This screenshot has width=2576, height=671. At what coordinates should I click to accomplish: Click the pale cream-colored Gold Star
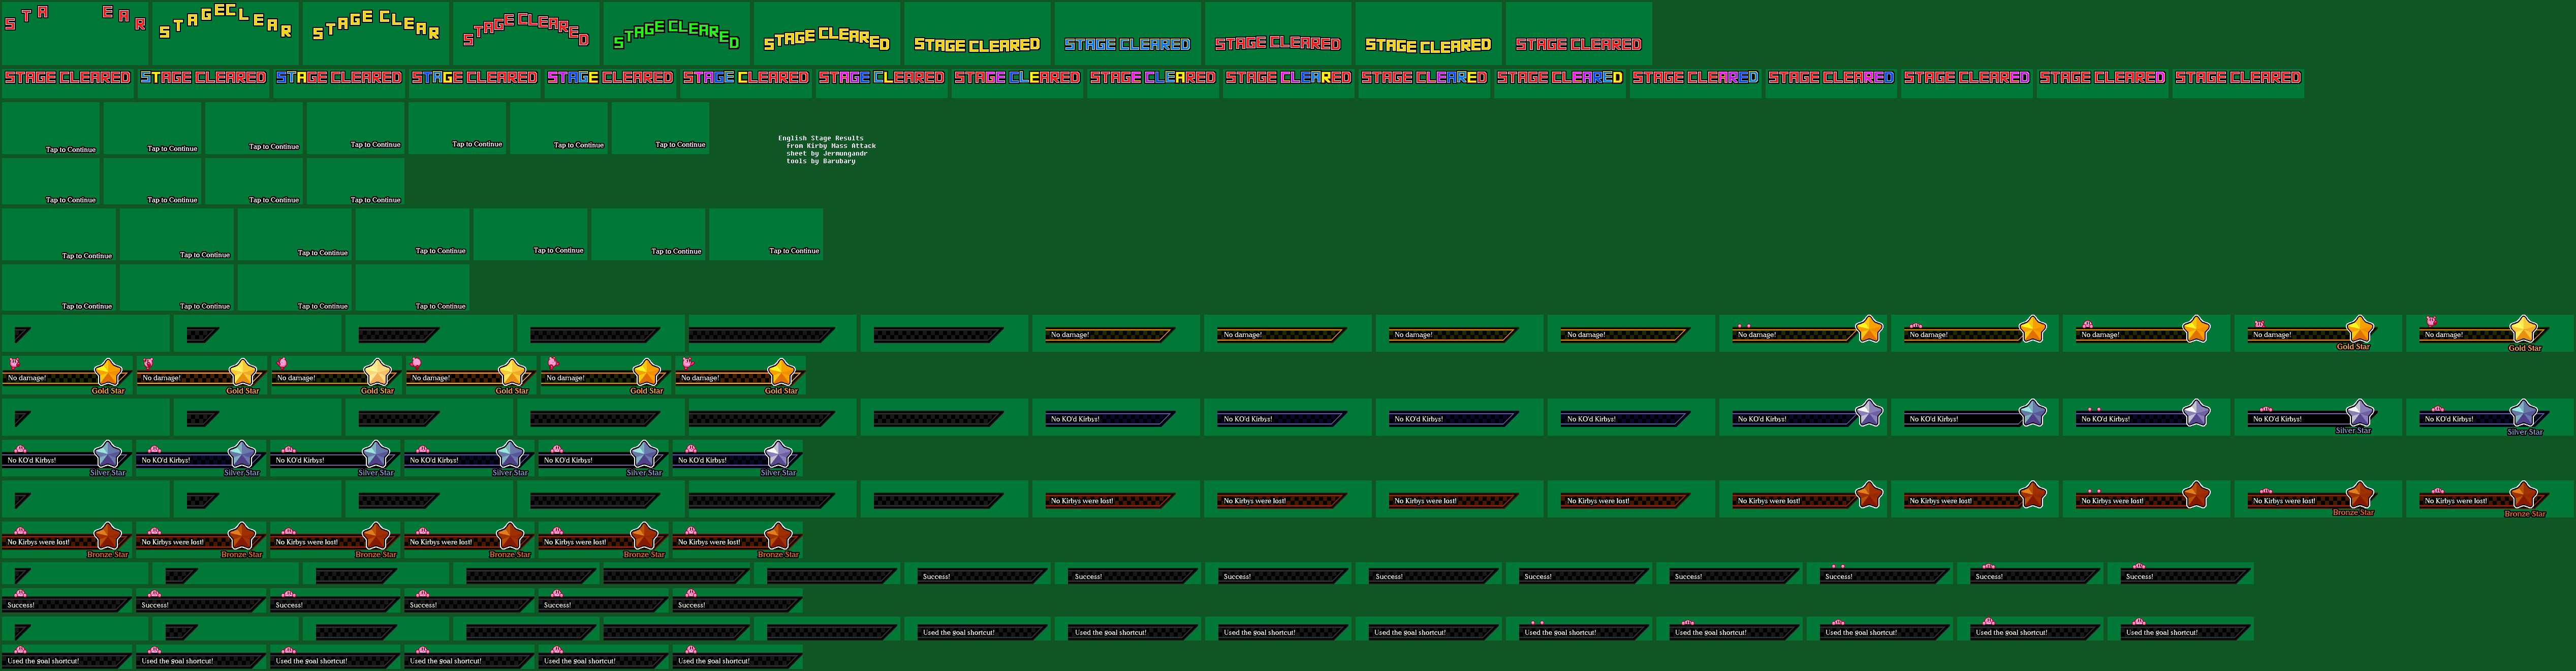(377, 373)
